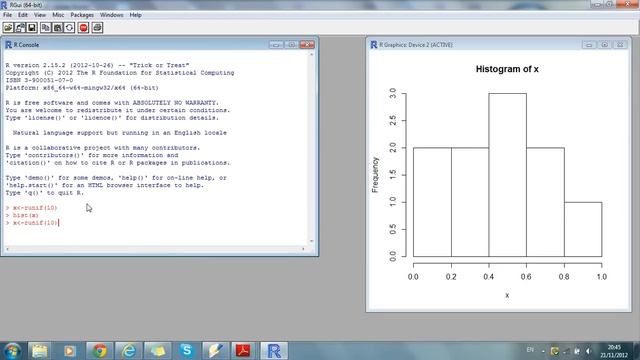This screenshot has width=640, height=360.
Task: Click the console horizontal scrollbar left arrow
Action: click(x=7, y=249)
